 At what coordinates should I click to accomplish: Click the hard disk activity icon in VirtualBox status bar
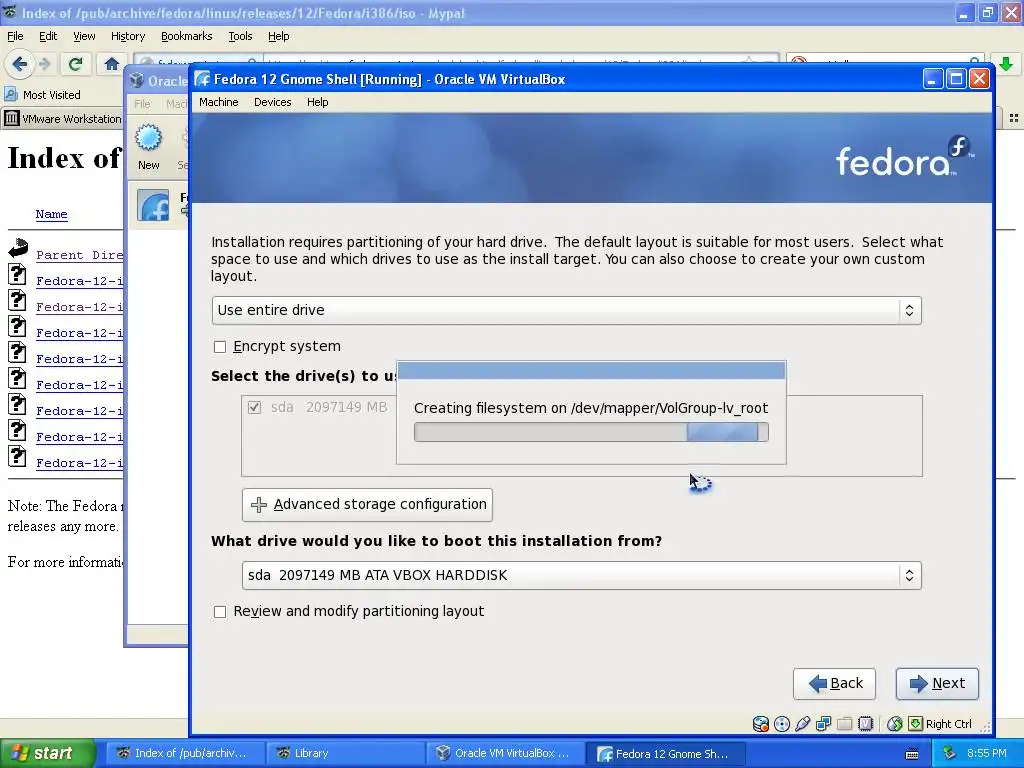point(761,724)
